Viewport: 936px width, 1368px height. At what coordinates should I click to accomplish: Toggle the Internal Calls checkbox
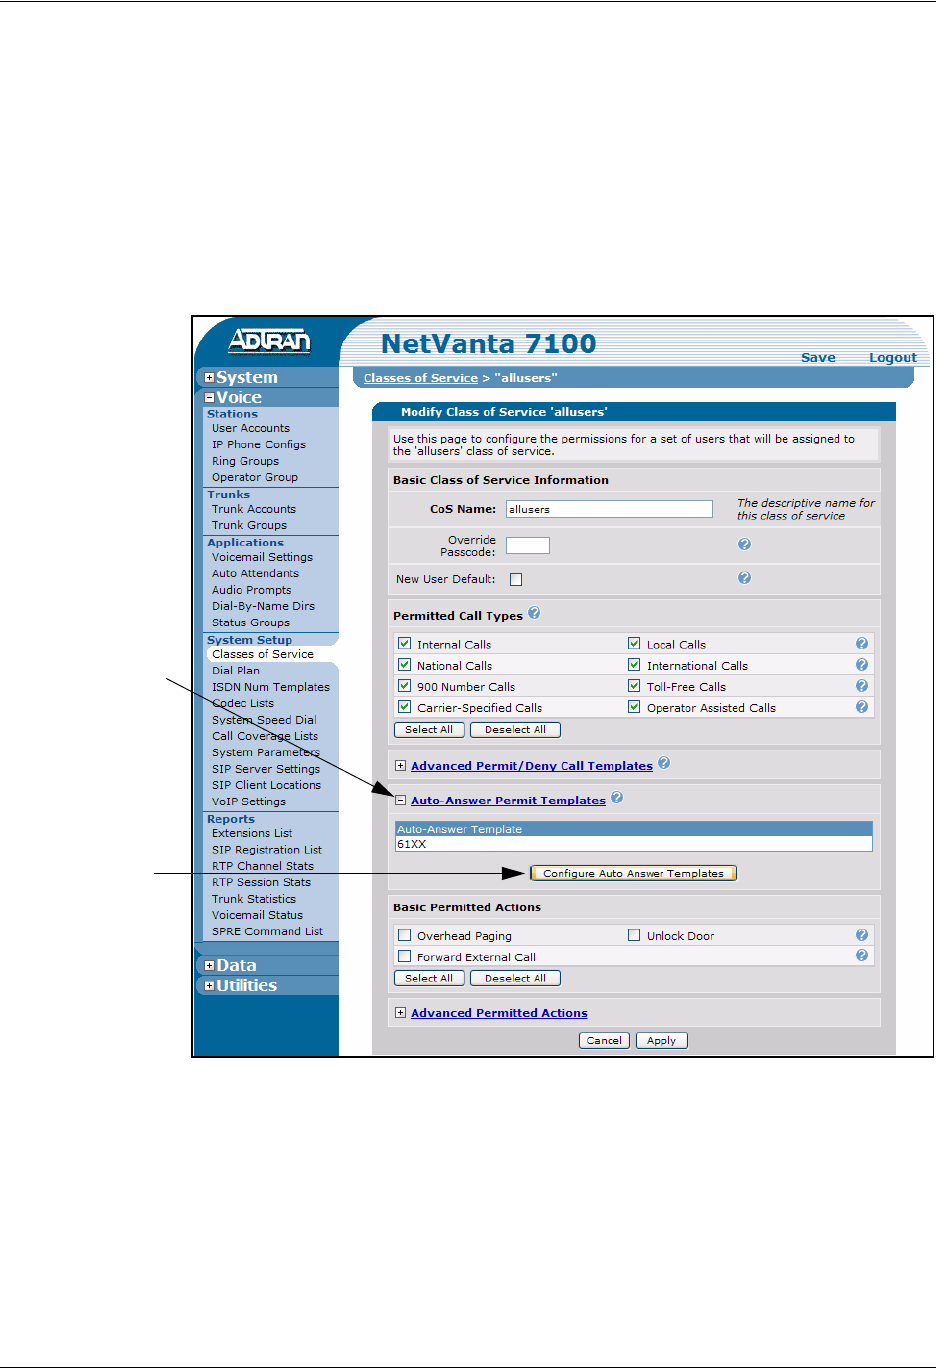[x=405, y=644]
